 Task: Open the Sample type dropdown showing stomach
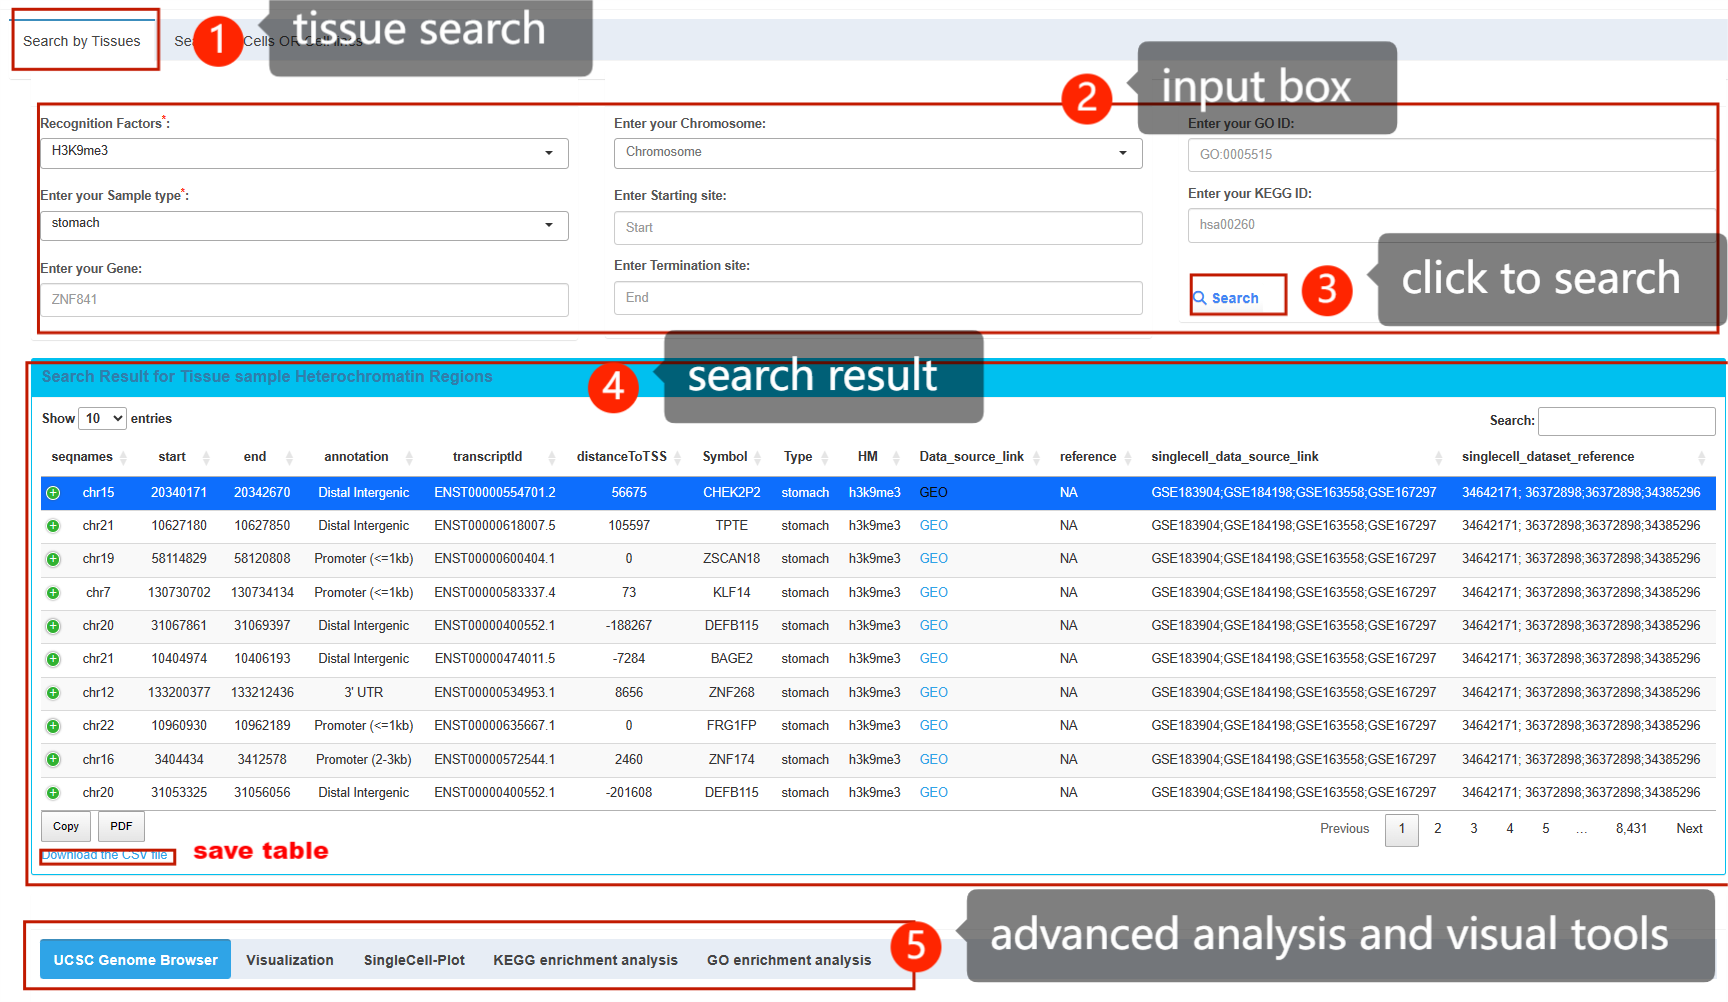pyautogui.click(x=304, y=225)
